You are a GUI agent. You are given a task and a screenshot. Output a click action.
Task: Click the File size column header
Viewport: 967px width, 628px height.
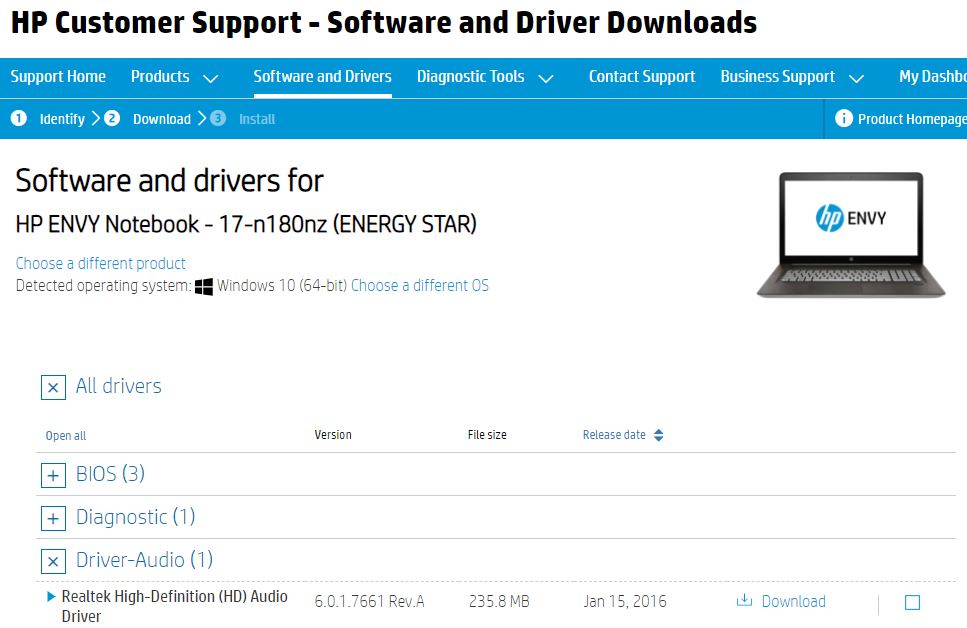tap(487, 435)
